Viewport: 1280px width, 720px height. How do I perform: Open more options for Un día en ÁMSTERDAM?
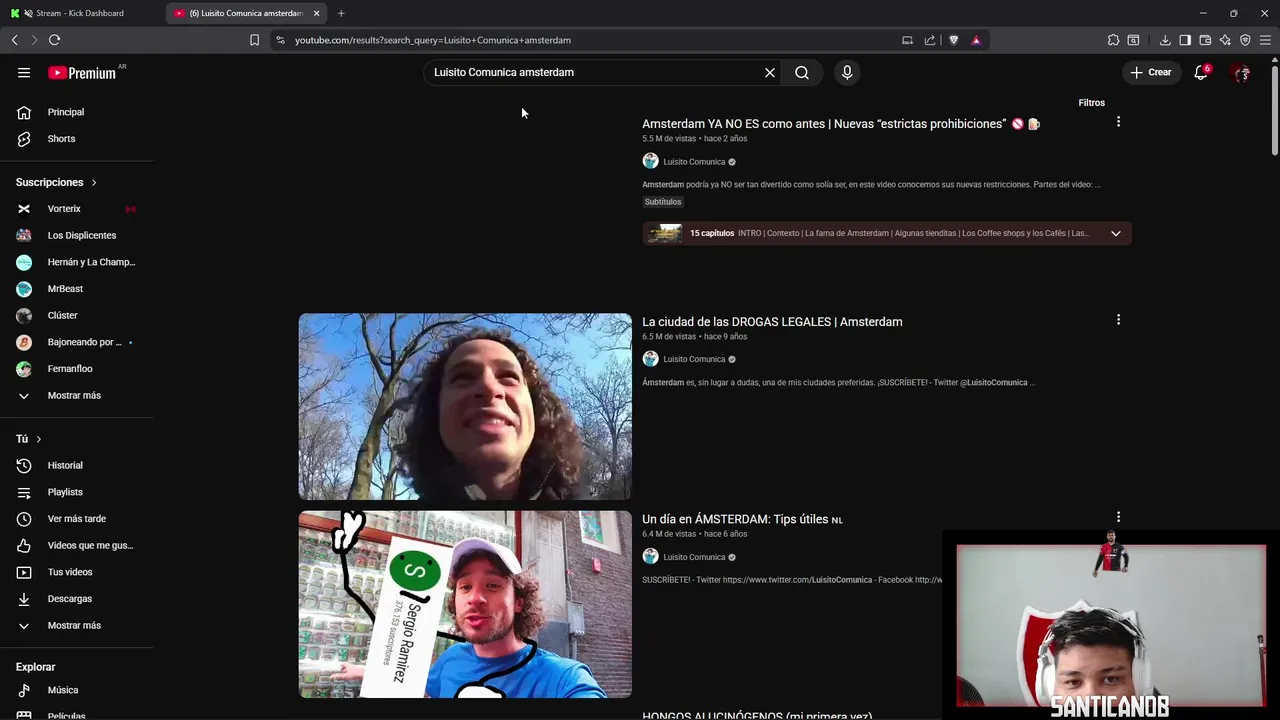1118,517
